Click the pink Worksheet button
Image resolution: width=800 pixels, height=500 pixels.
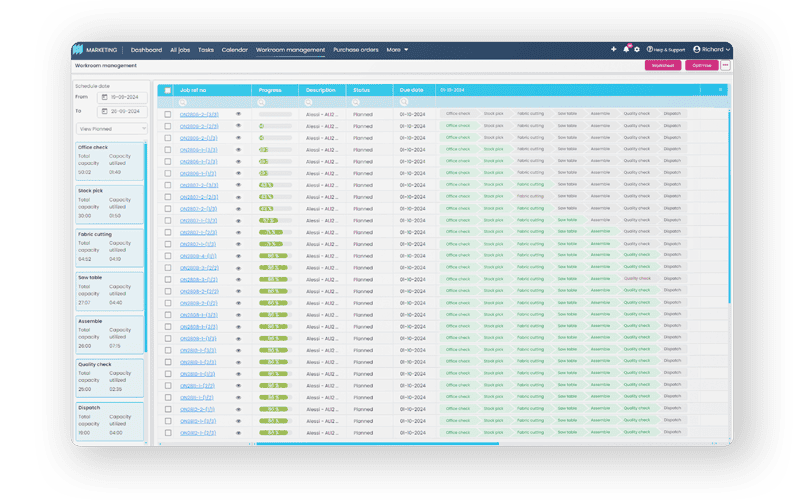click(x=663, y=66)
